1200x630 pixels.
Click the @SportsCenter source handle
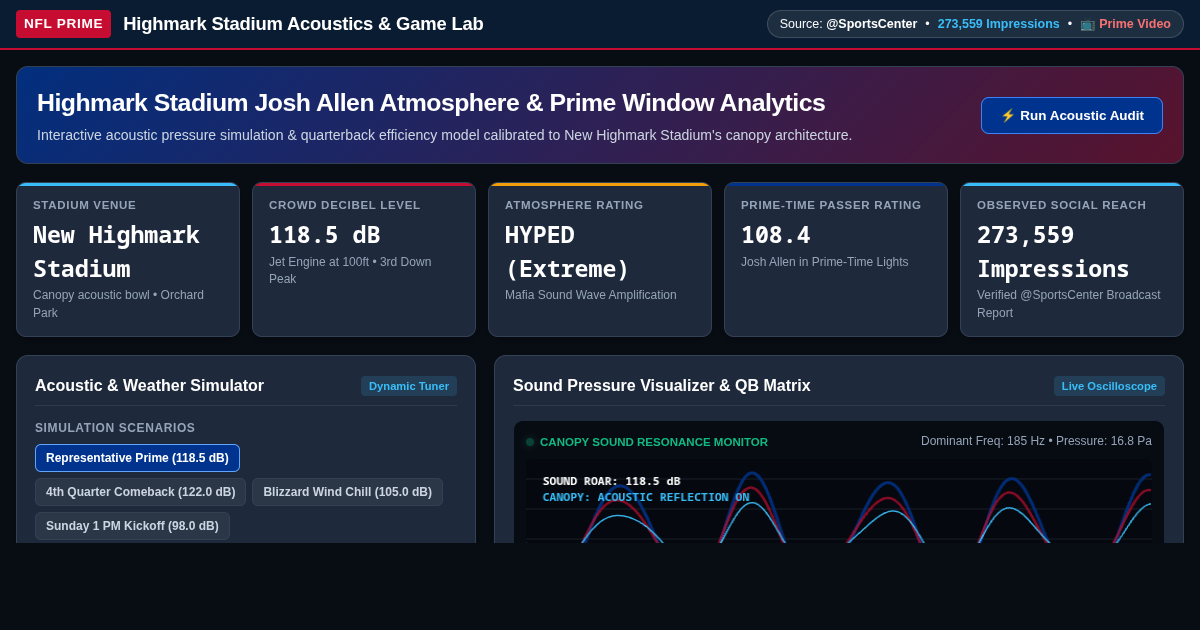871,24
